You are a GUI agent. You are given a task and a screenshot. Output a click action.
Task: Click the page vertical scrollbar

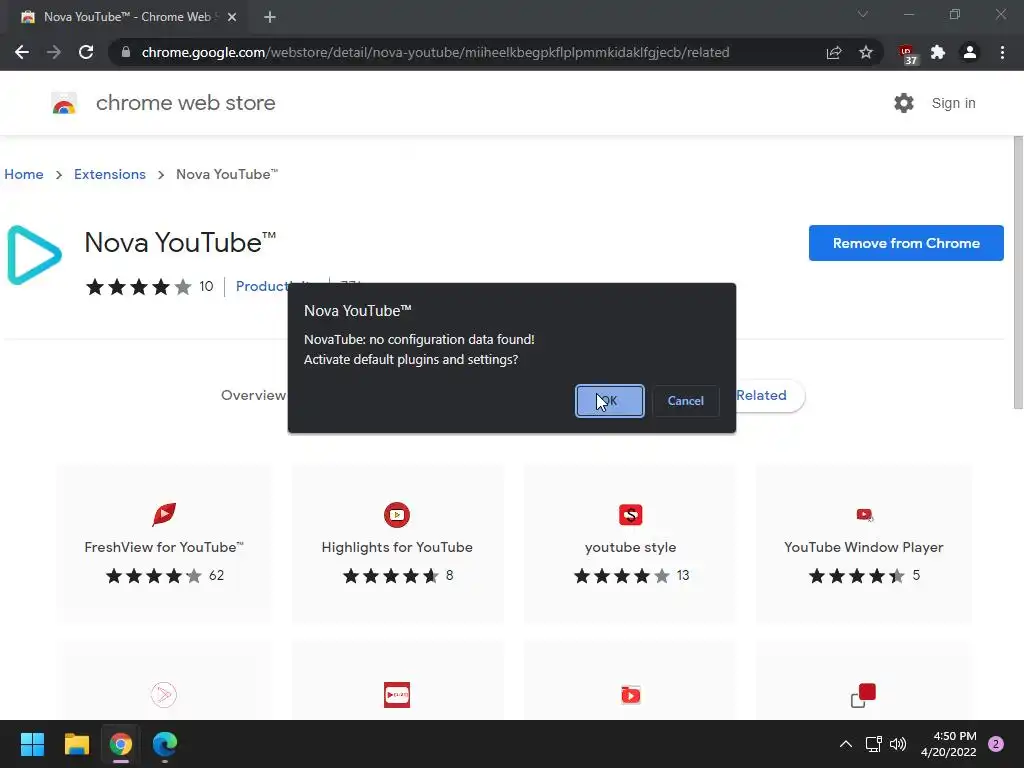click(1018, 273)
